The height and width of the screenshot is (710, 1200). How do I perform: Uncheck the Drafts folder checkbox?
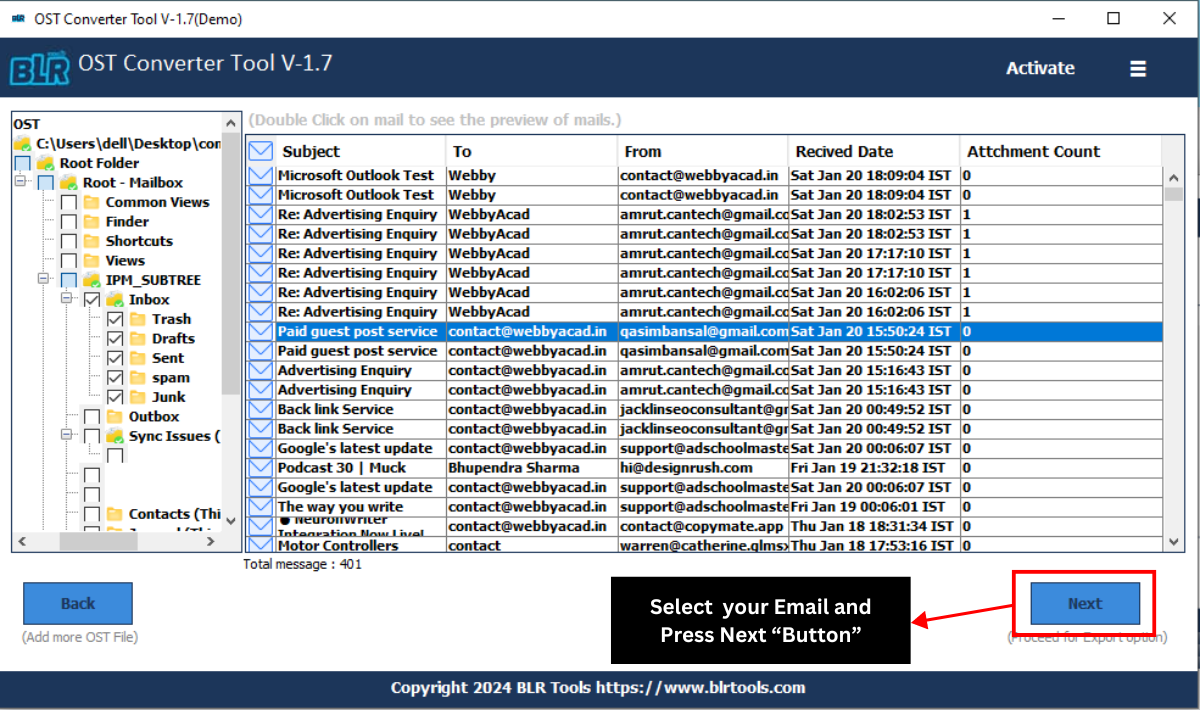113,338
